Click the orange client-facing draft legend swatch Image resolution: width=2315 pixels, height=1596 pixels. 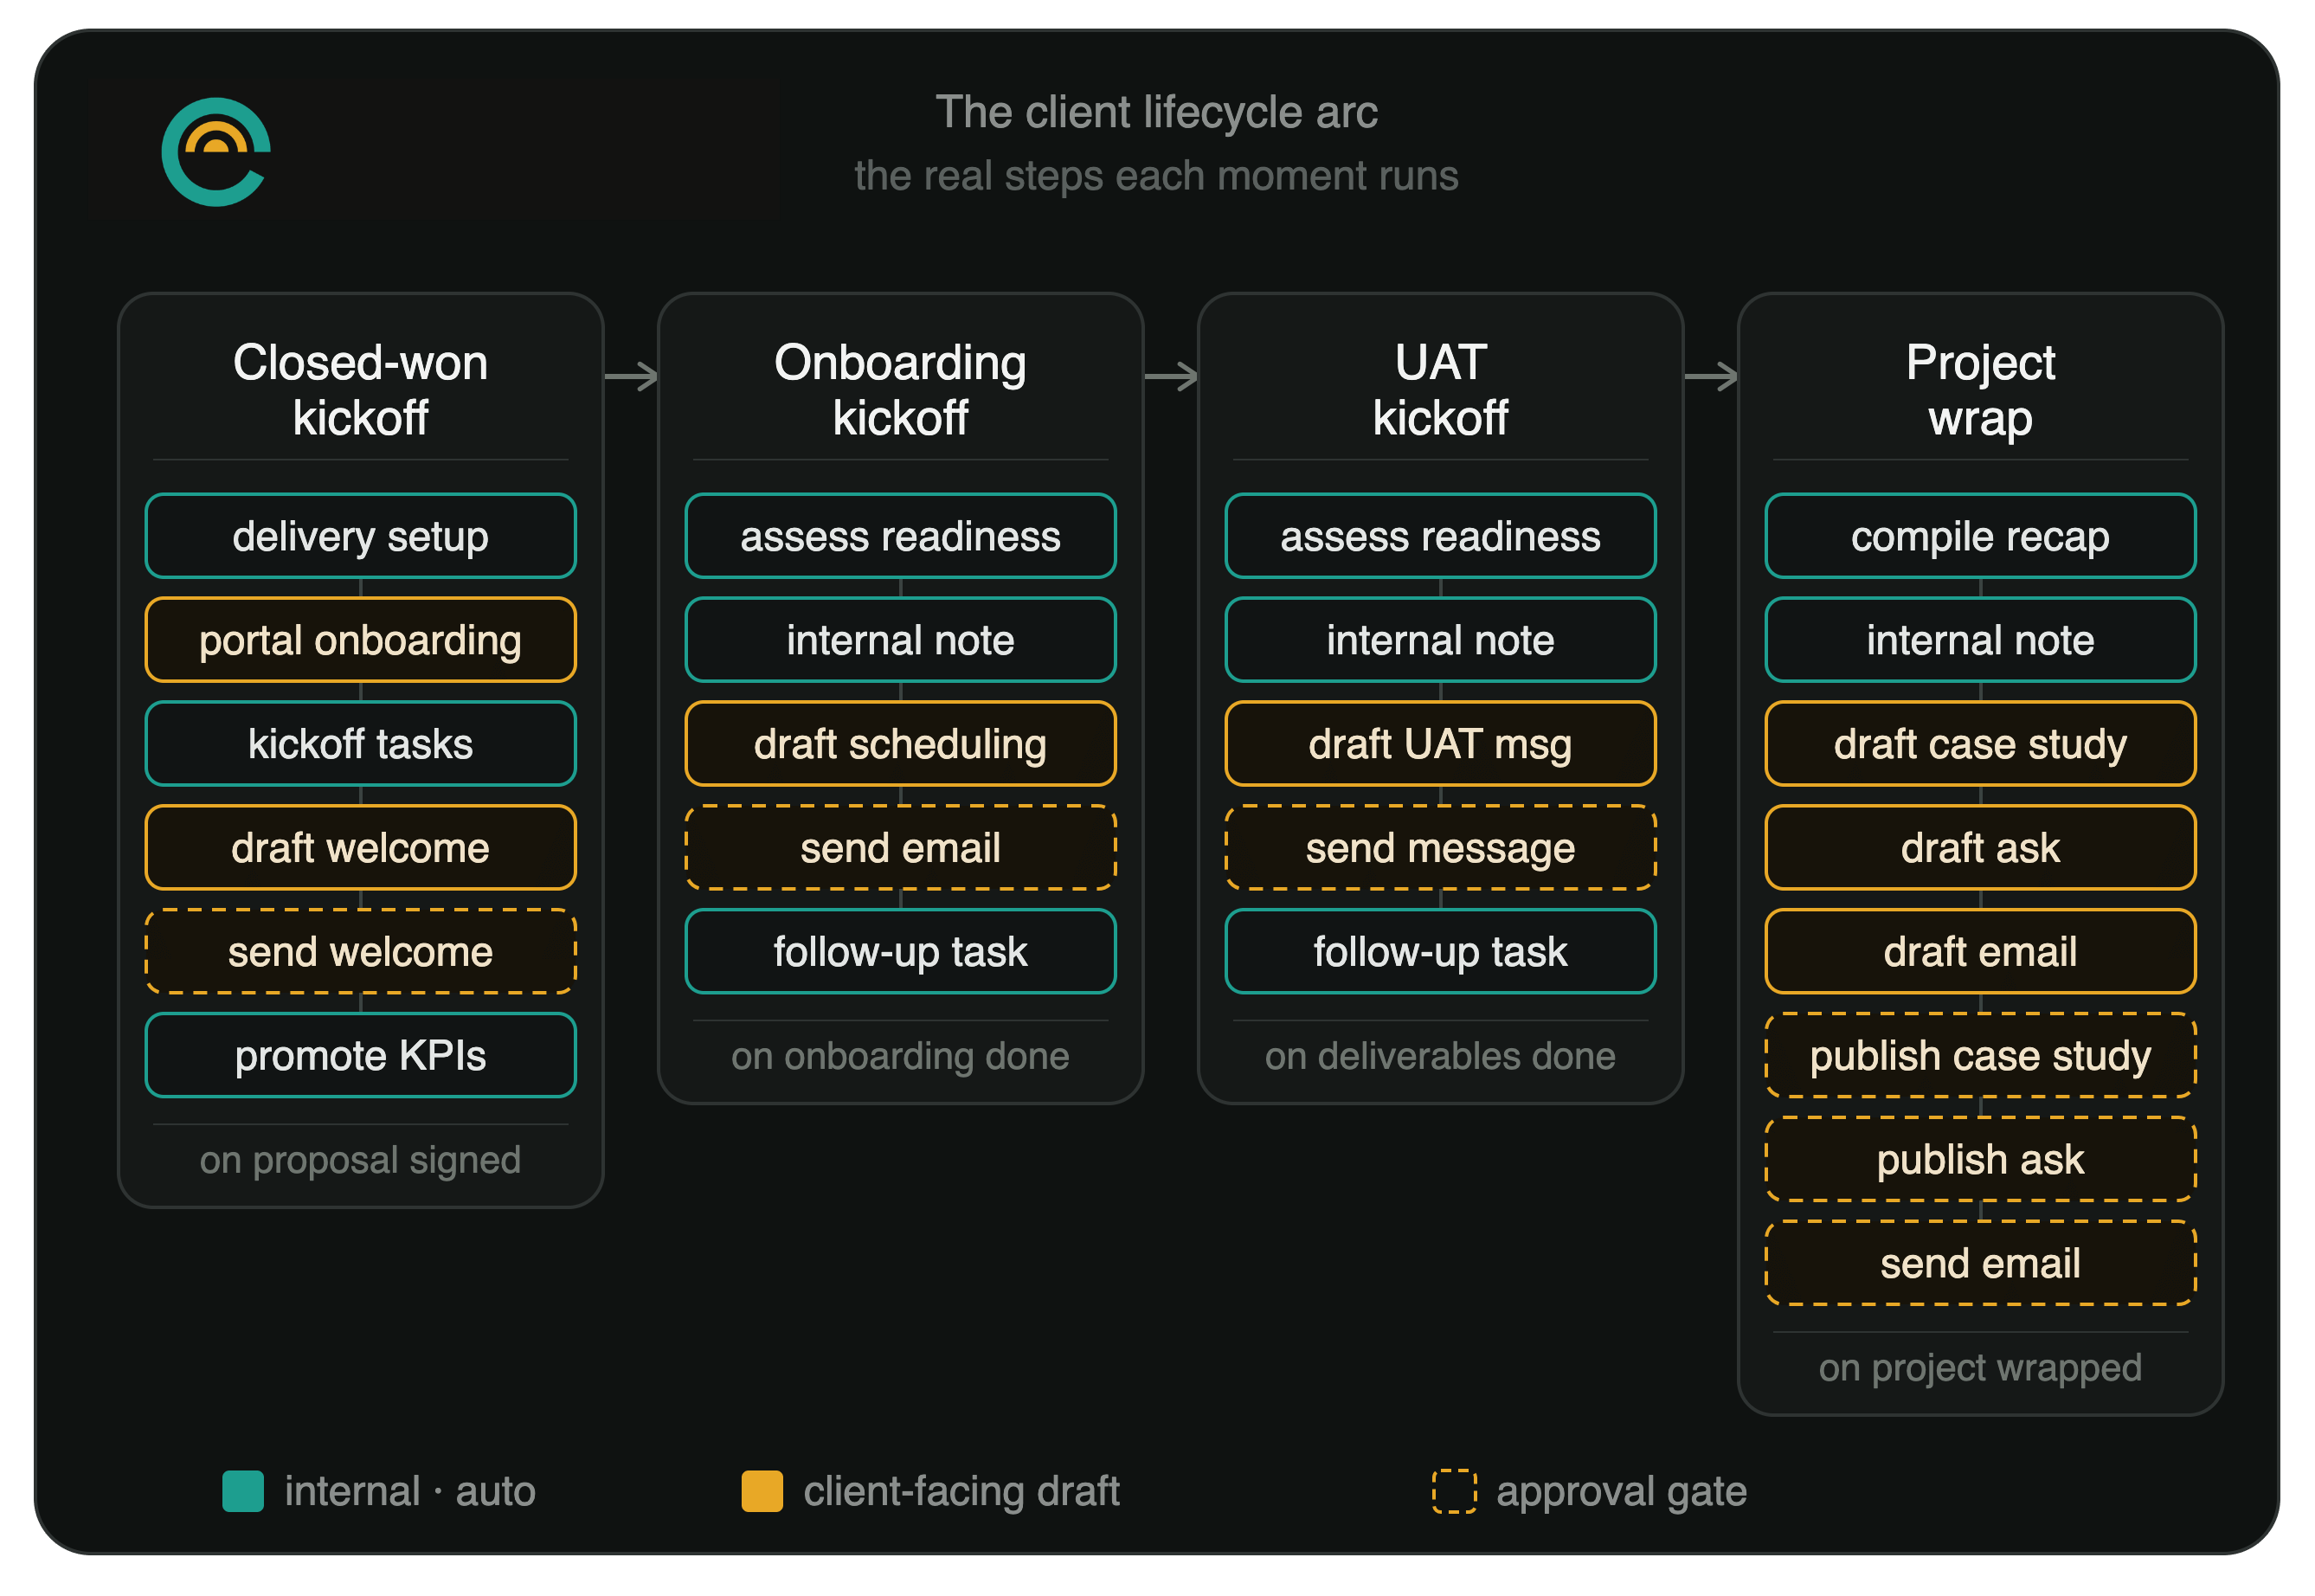tap(762, 1491)
